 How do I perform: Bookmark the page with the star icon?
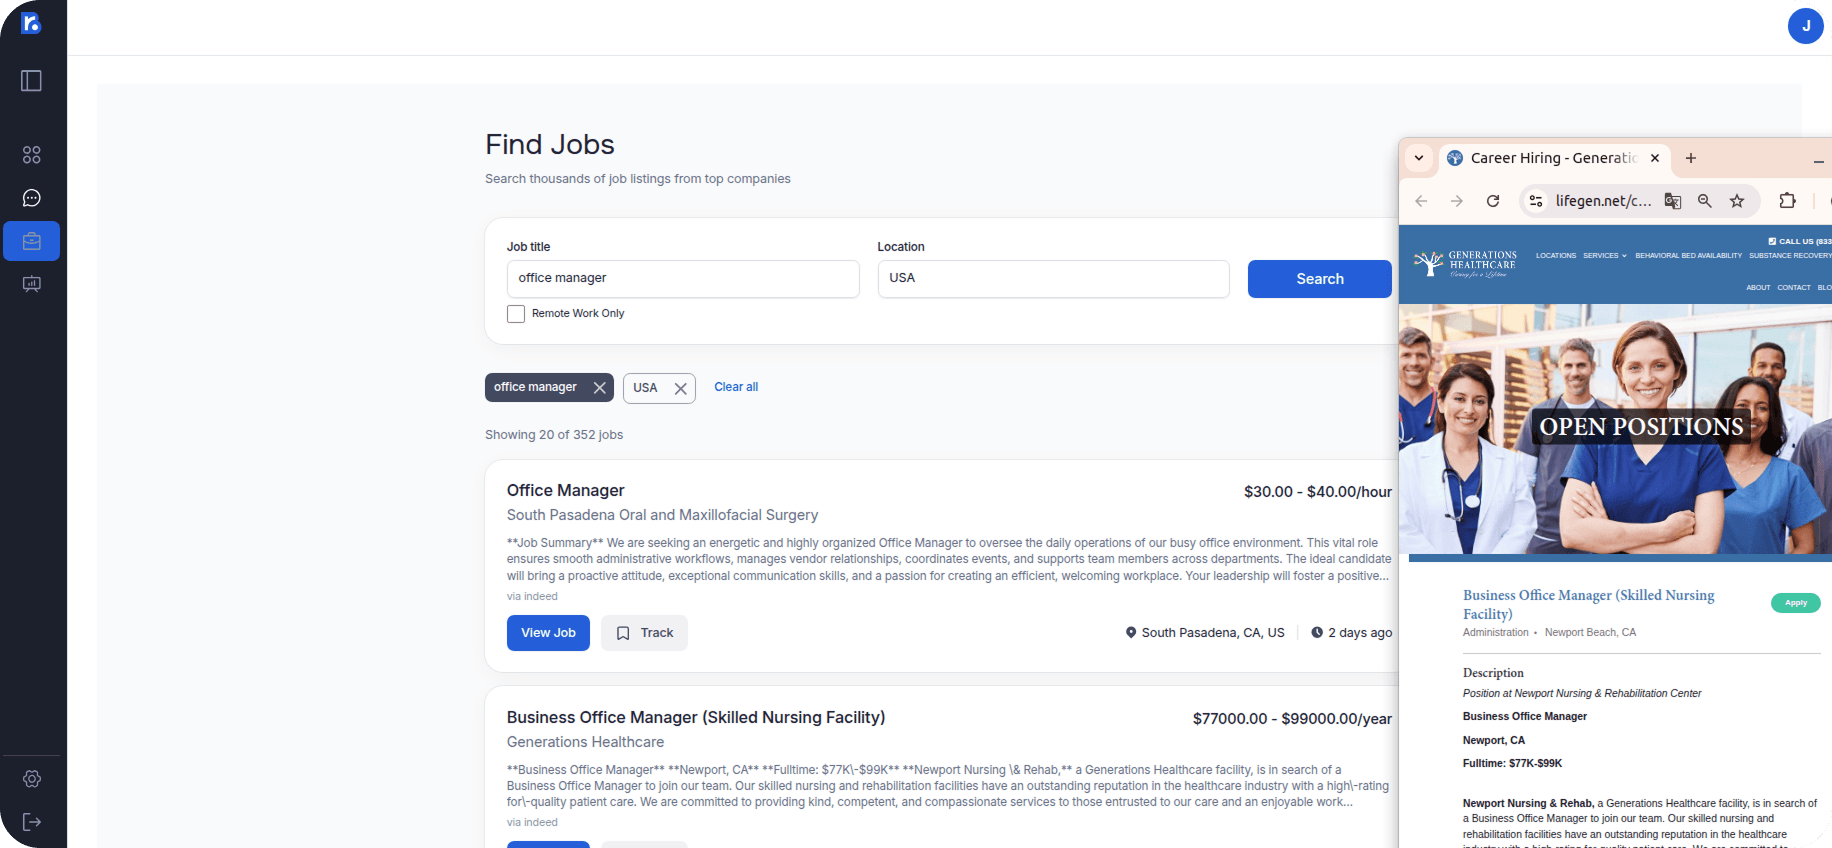(x=1737, y=200)
